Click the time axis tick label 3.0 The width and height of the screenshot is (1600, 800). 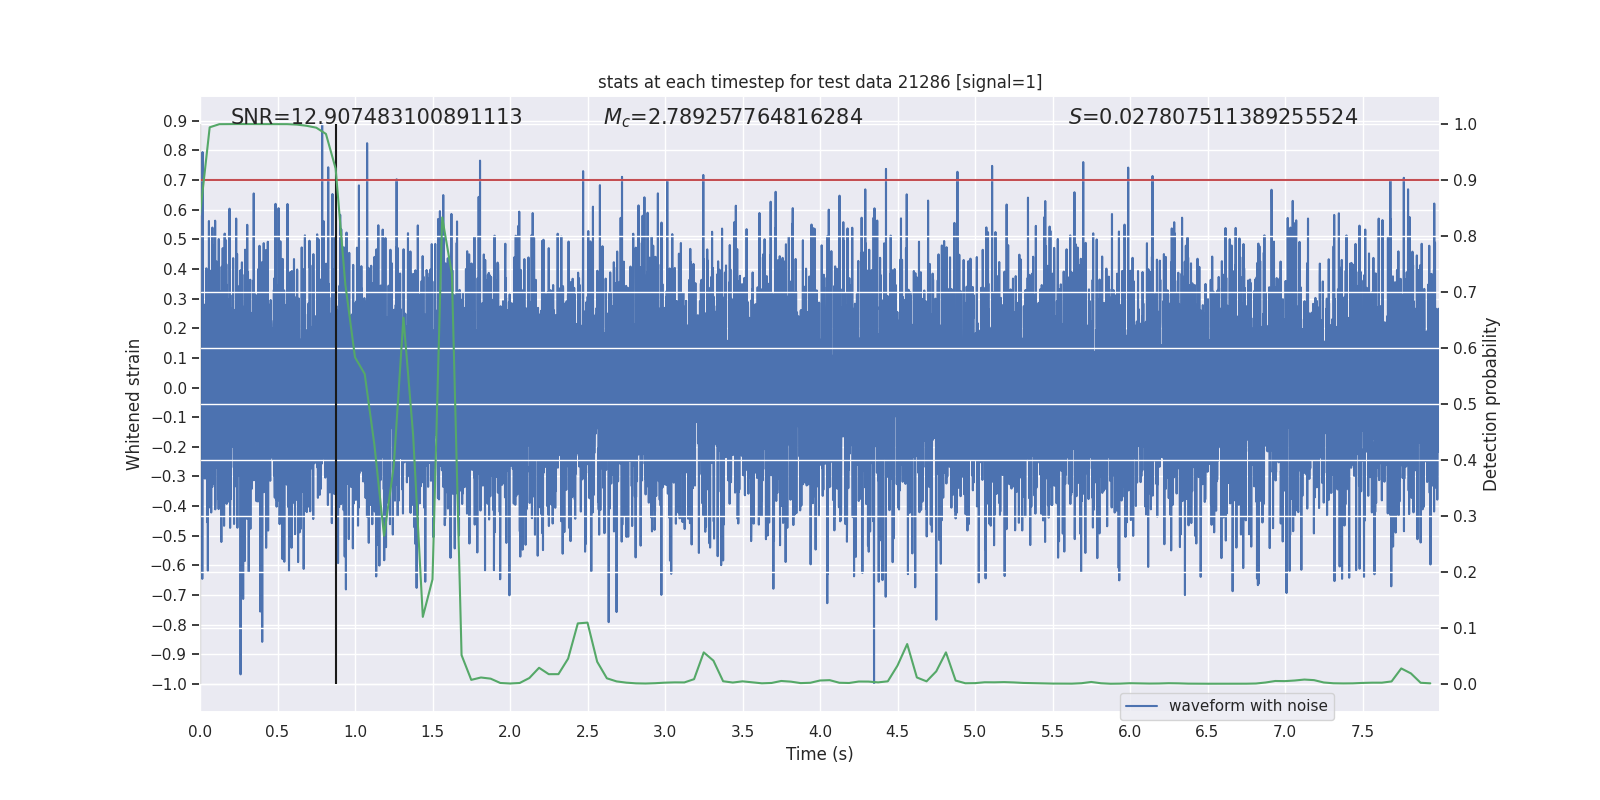(665, 731)
